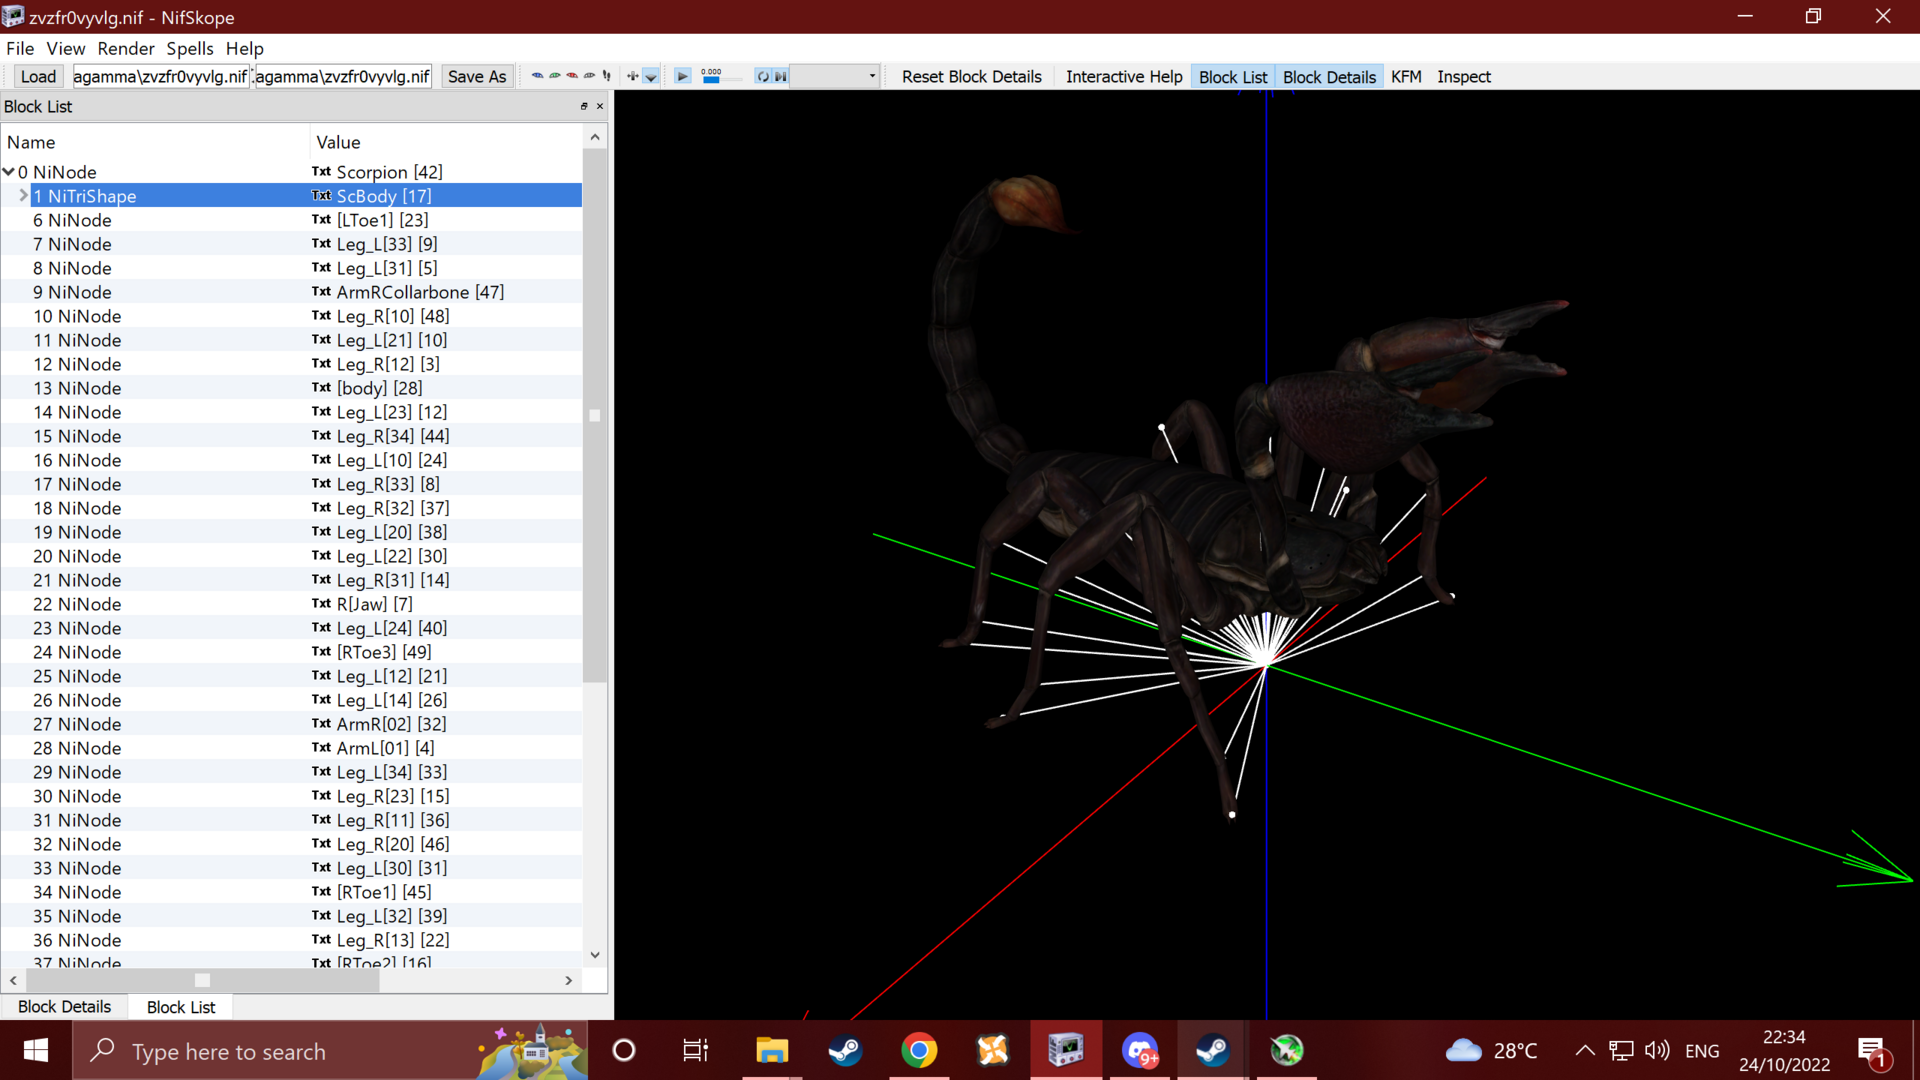
Task: Switch to Side view (red eye icon)
Action: pyautogui.click(x=572, y=75)
